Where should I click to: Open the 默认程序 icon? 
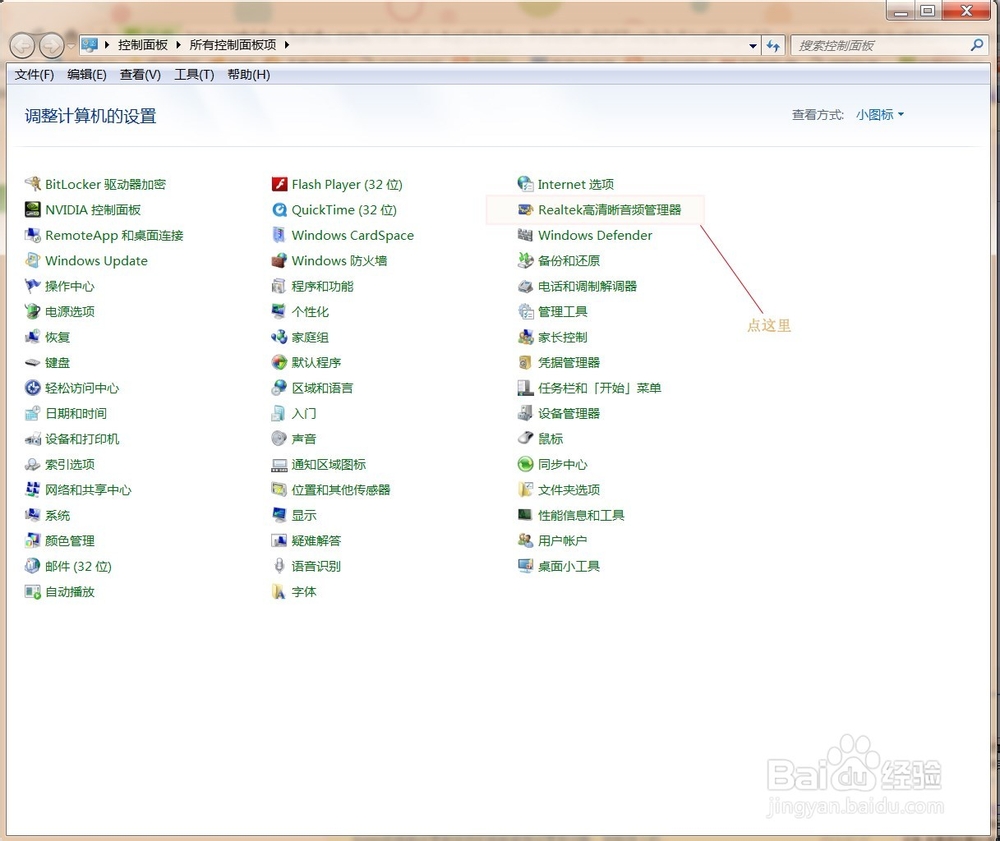coord(279,363)
